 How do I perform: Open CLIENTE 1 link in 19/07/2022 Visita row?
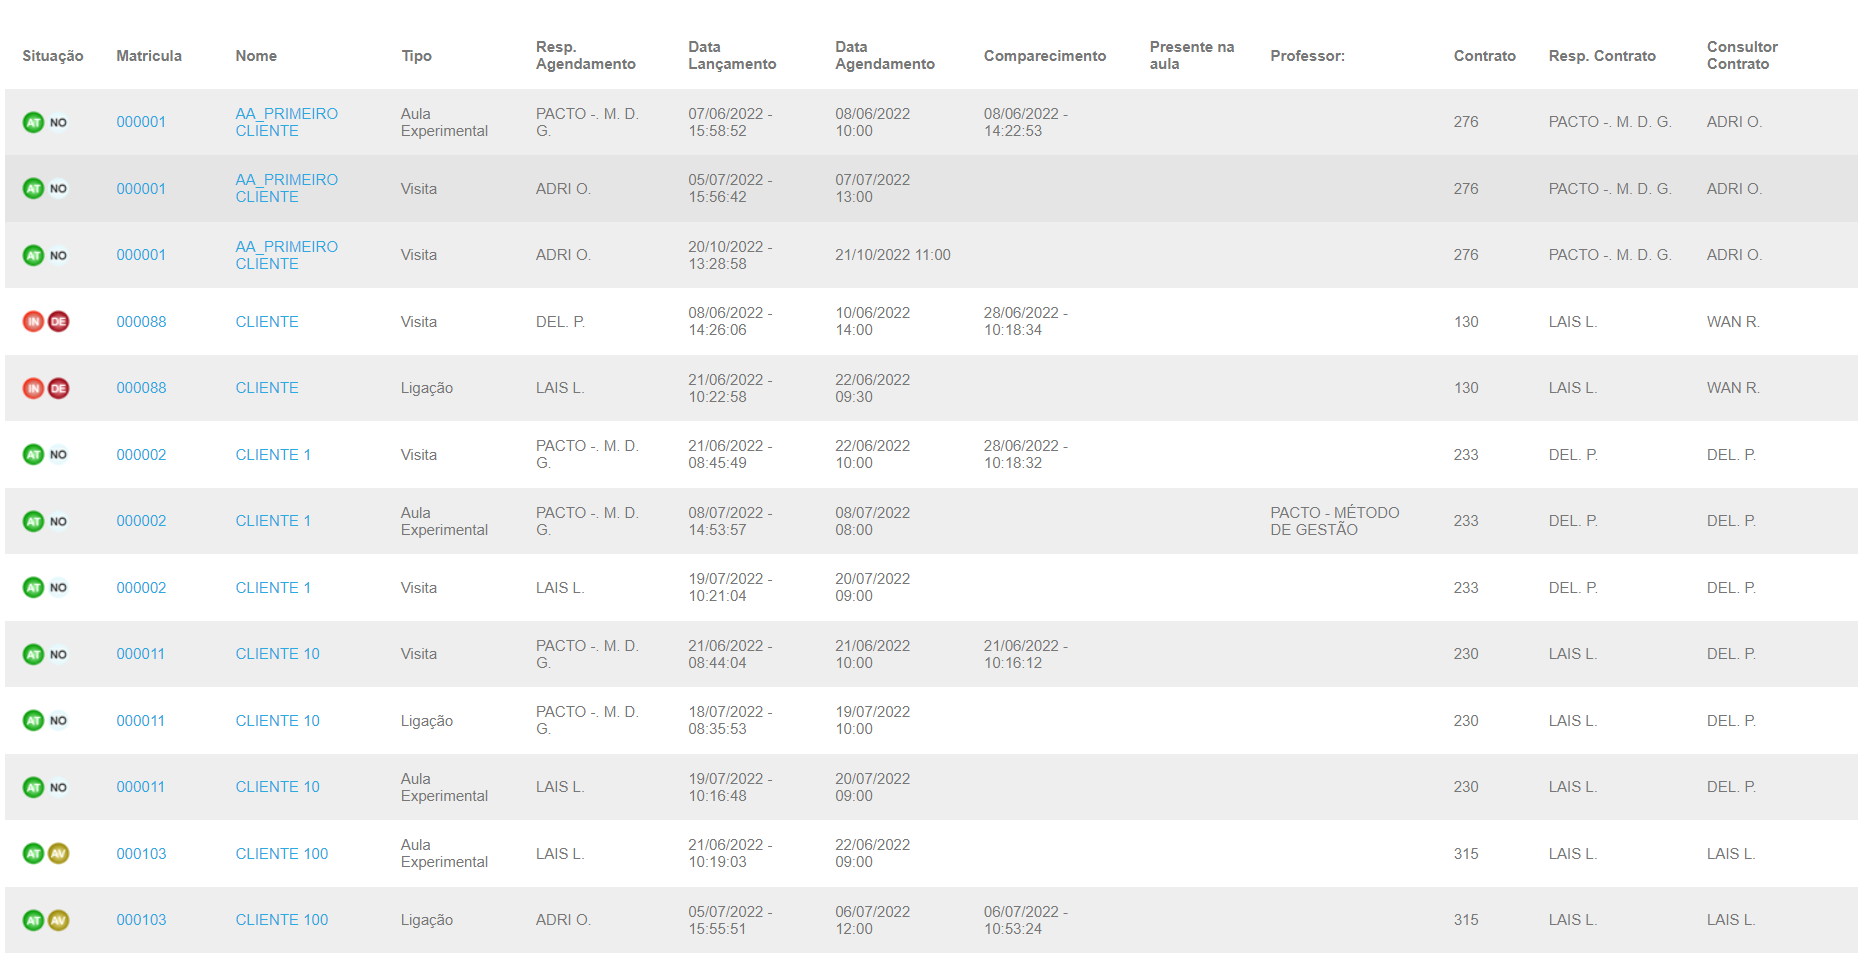[x=273, y=588]
